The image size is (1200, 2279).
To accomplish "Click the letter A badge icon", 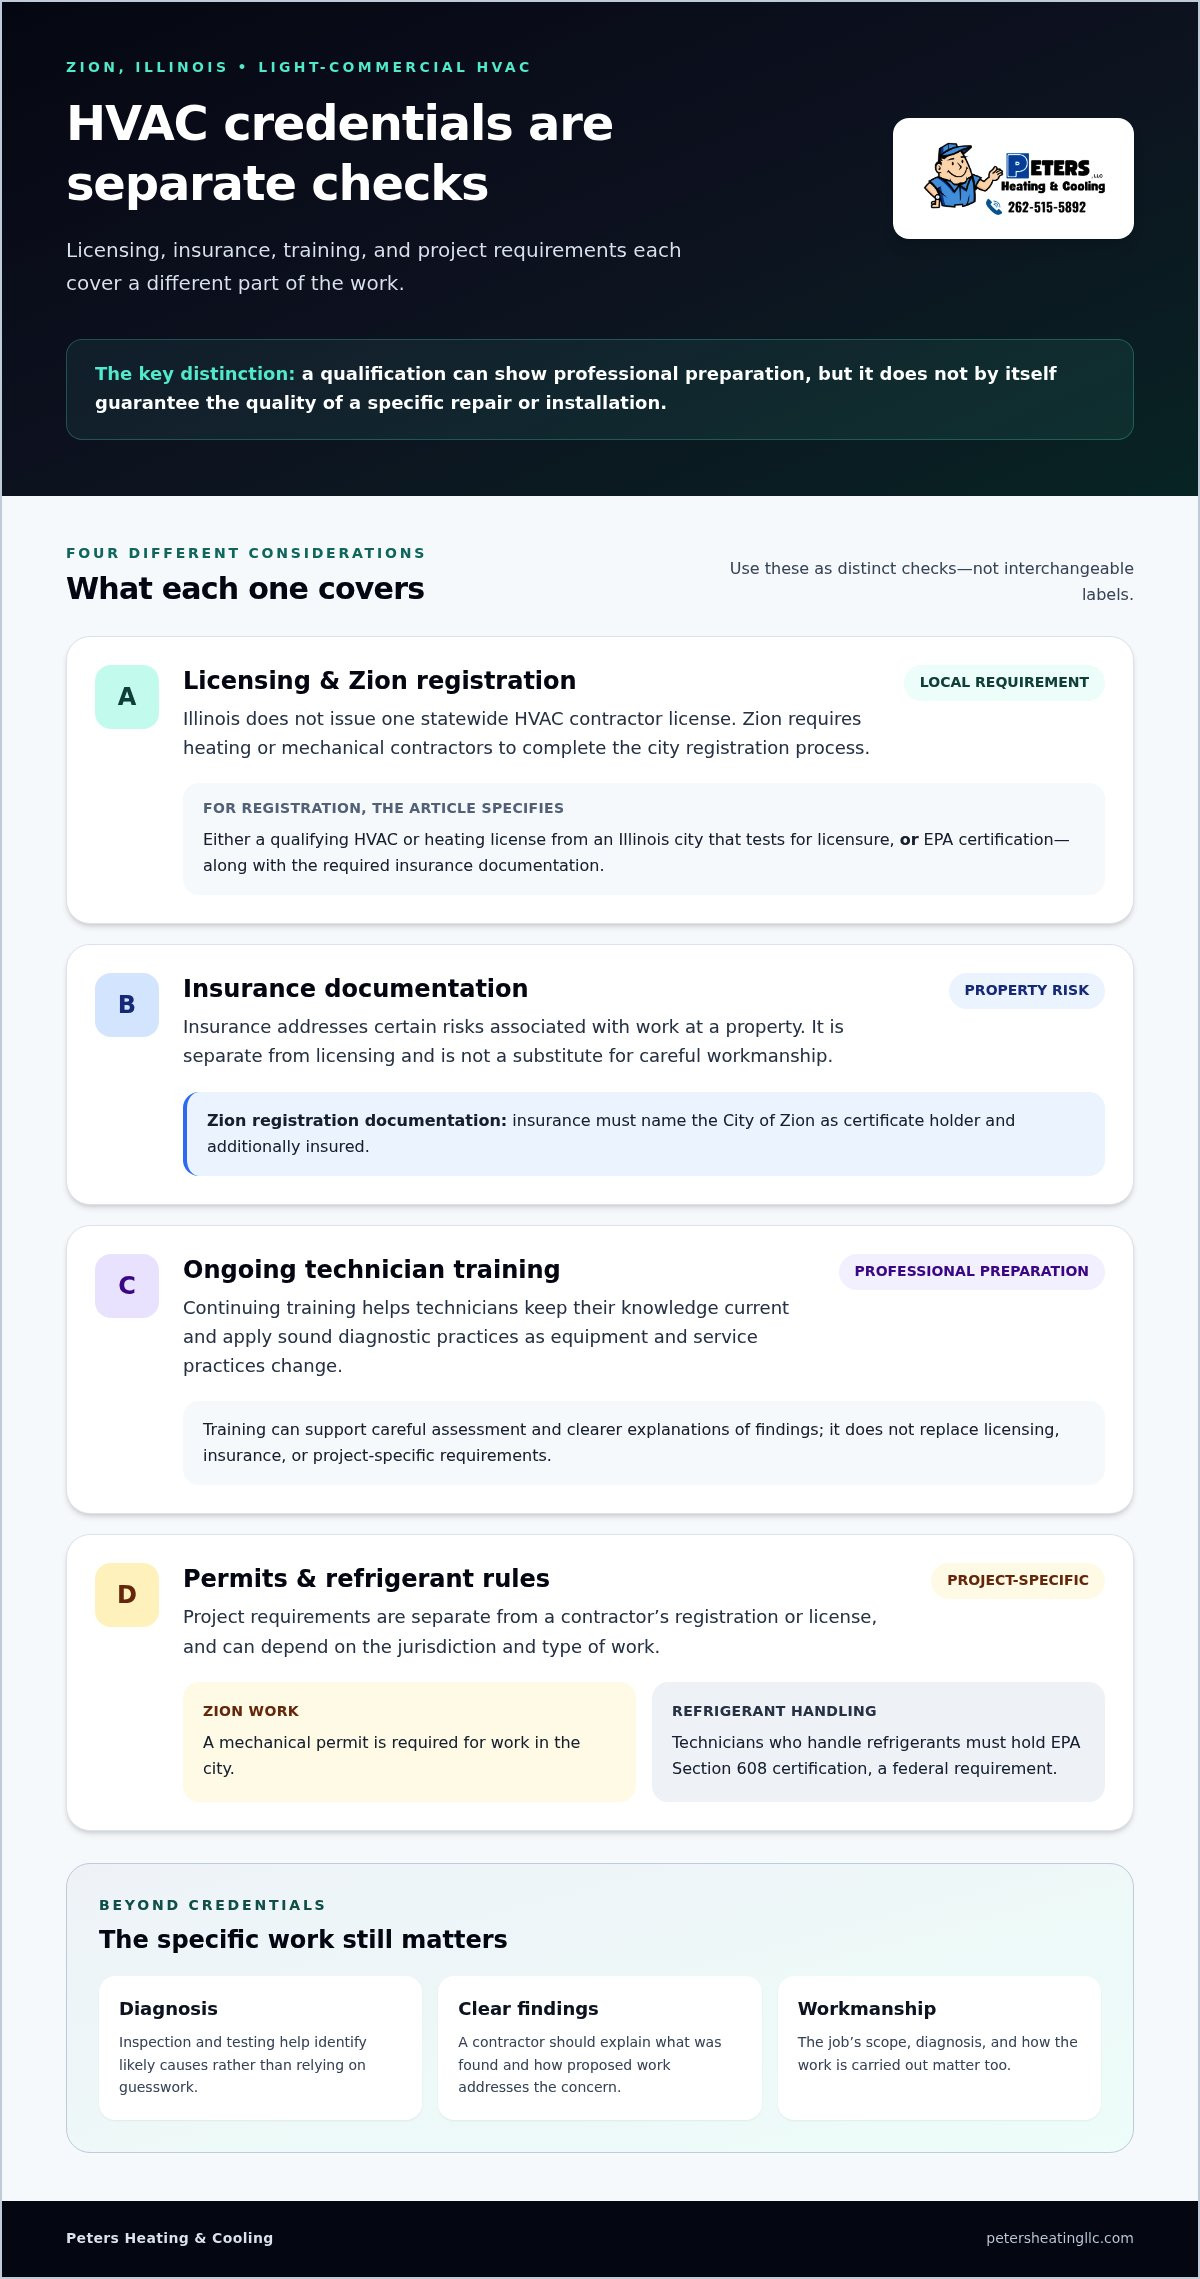I will (x=127, y=697).
